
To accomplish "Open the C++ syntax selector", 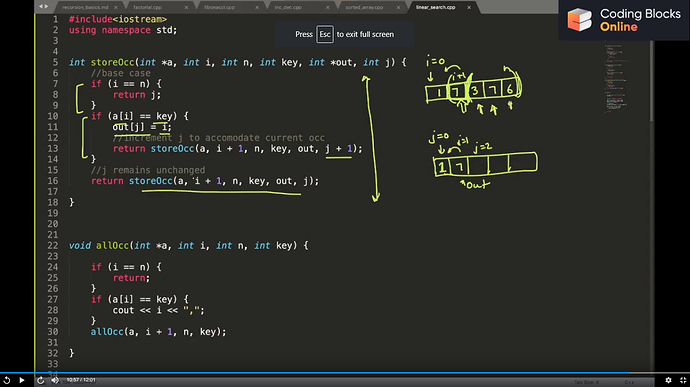I will pyautogui.click(x=629, y=382).
